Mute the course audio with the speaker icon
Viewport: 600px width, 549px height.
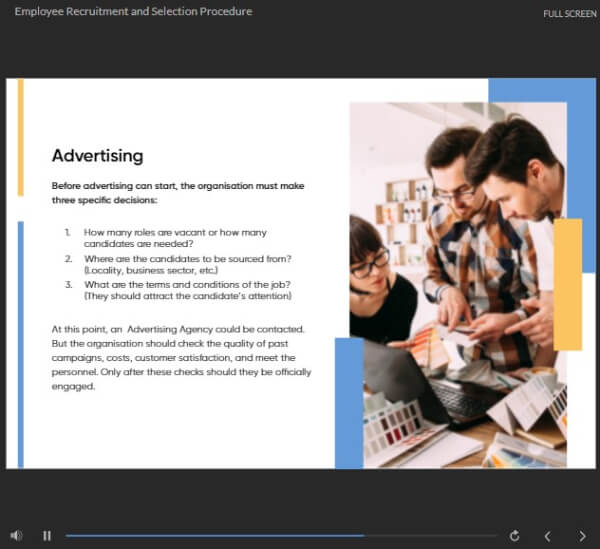coord(16,536)
